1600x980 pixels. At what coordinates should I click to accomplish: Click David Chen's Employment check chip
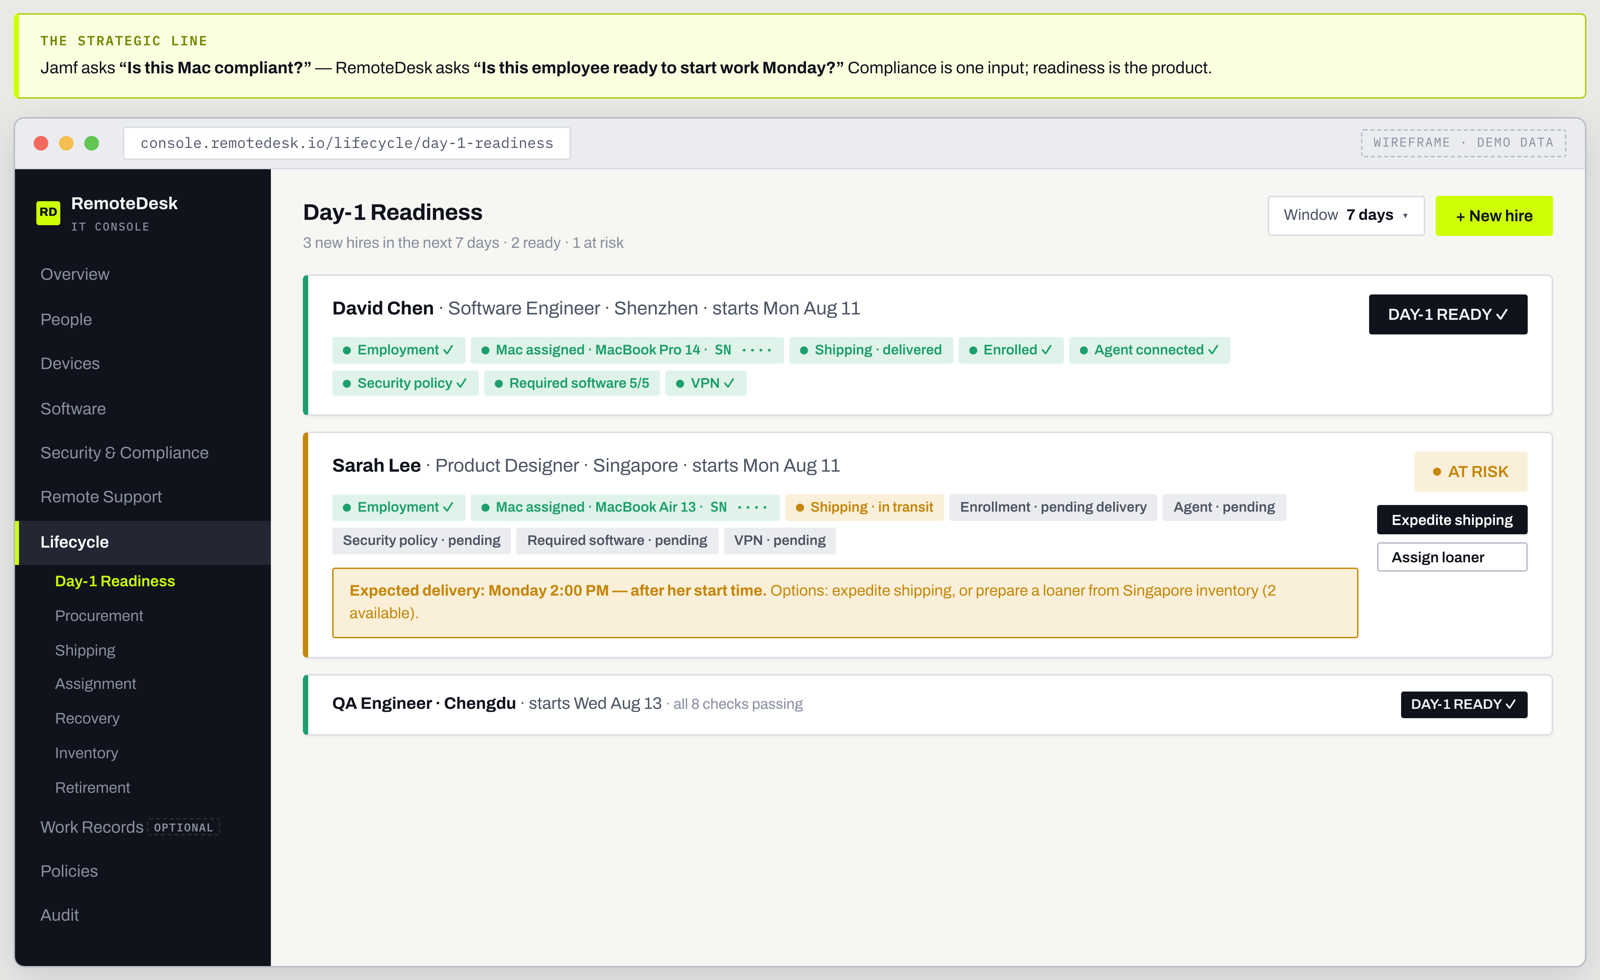[398, 350]
